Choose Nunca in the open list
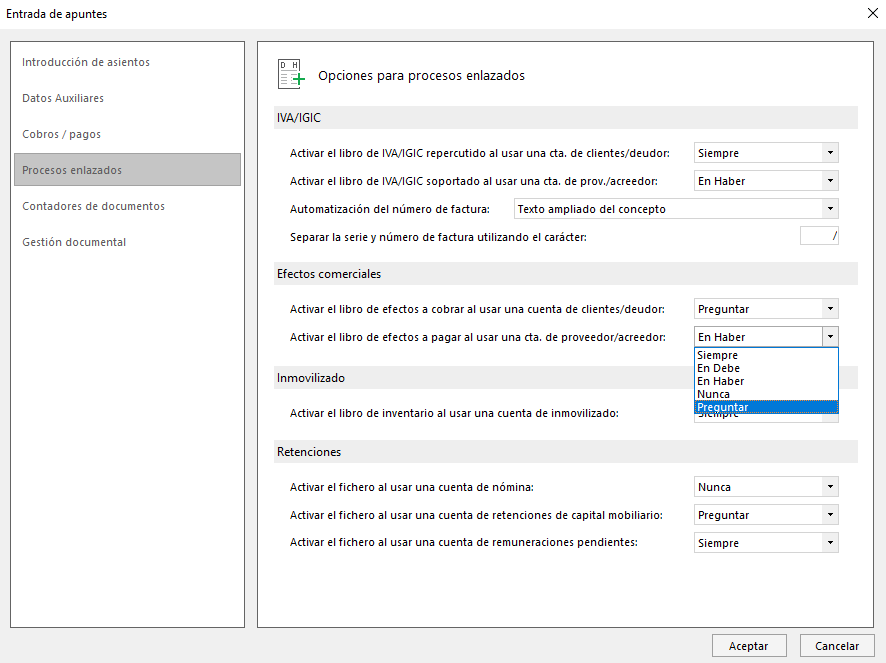 [x=766, y=394]
